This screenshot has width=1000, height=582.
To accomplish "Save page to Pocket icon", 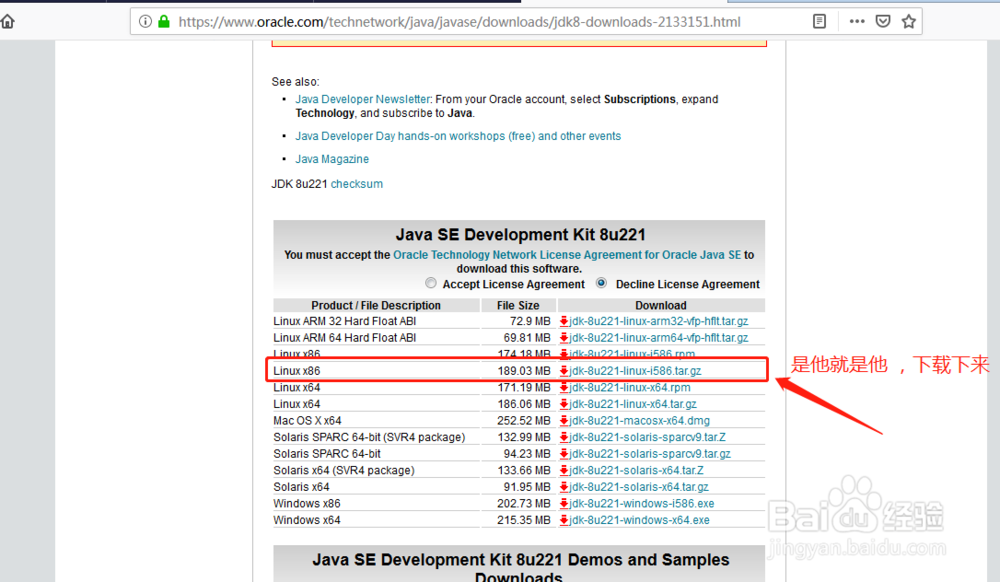I will [x=883, y=22].
